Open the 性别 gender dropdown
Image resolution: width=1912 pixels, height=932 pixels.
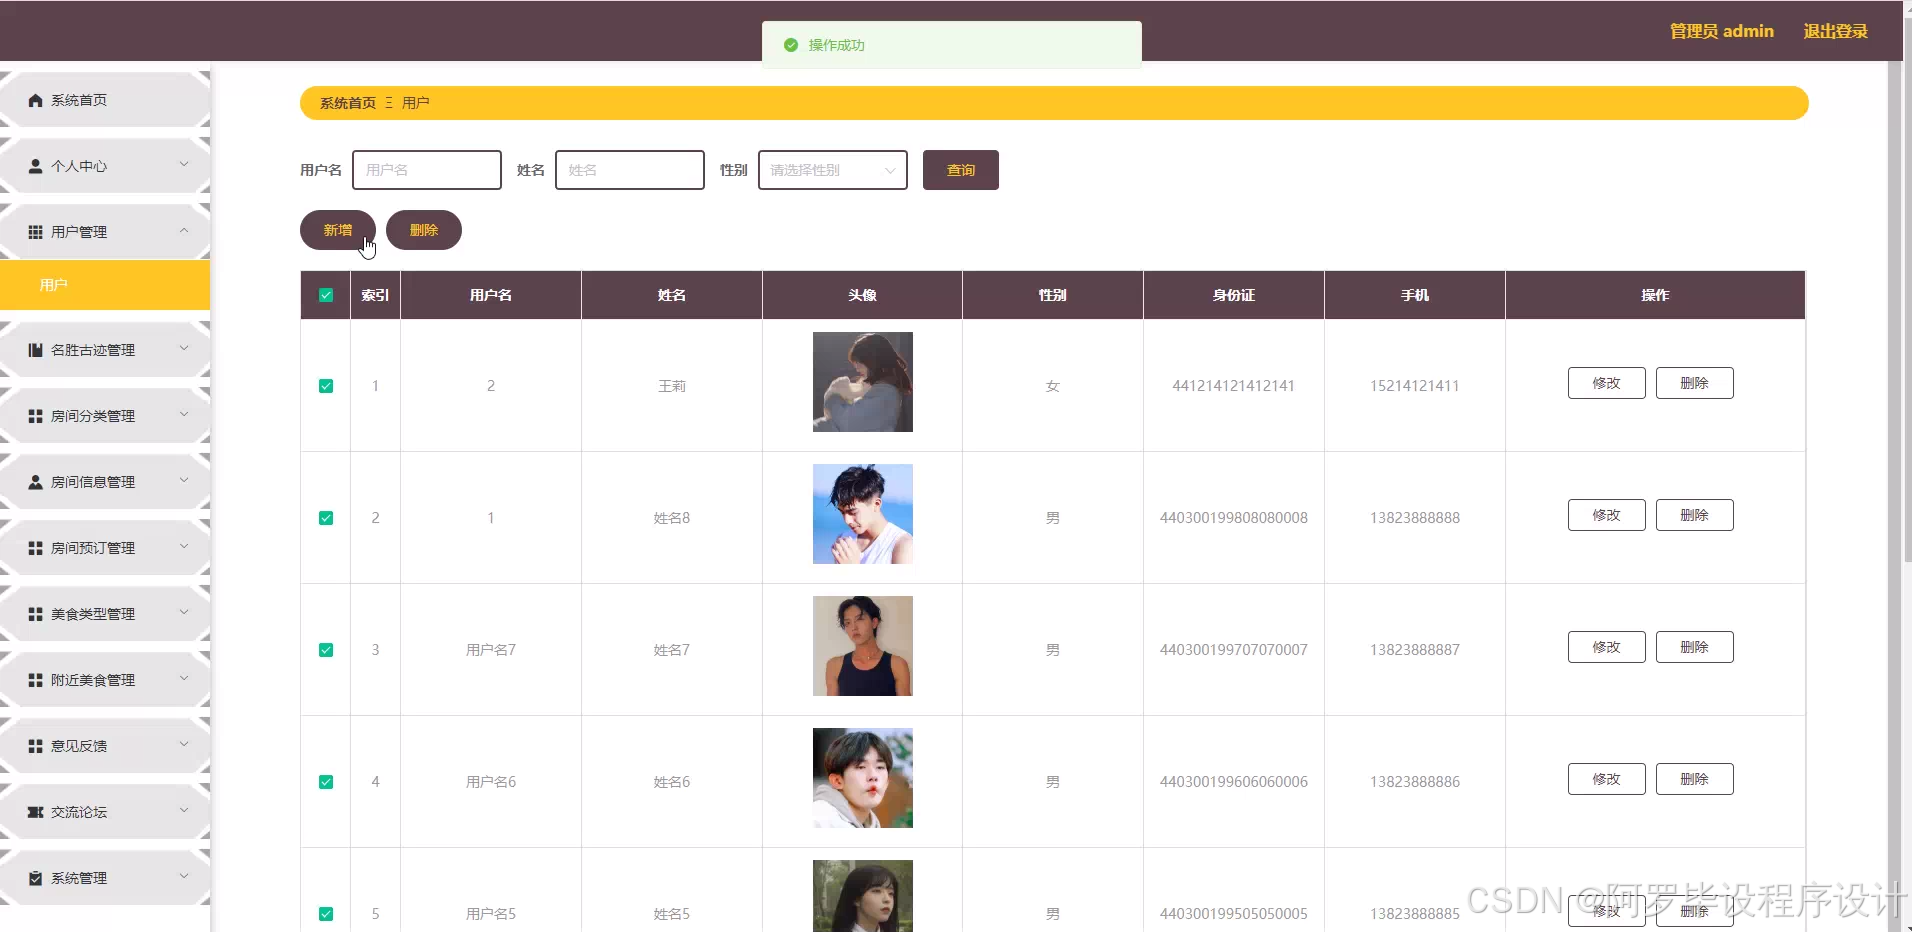pyautogui.click(x=833, y=170)
